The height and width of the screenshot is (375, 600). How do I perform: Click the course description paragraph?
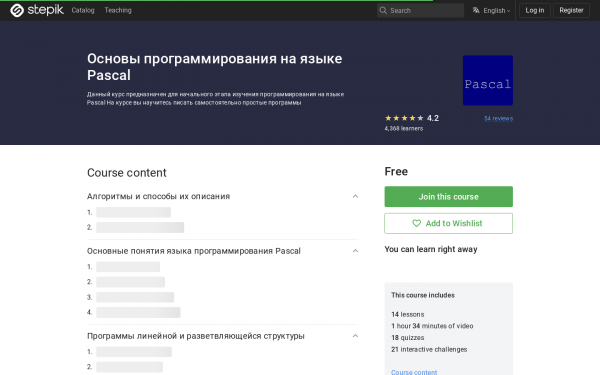tap(215, 98)
